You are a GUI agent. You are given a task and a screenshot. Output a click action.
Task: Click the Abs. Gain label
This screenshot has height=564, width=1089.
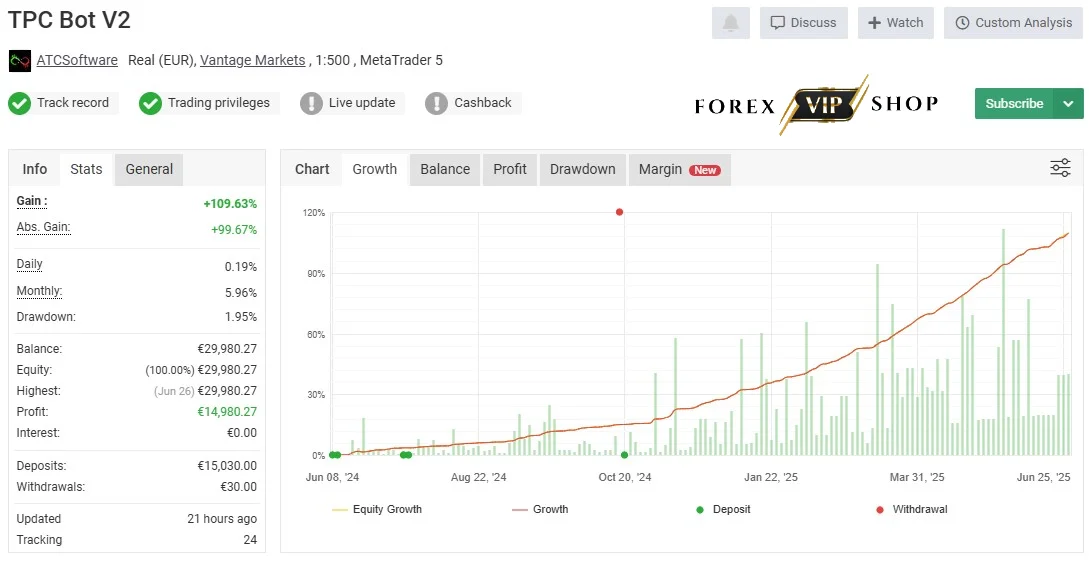point(43,227)
